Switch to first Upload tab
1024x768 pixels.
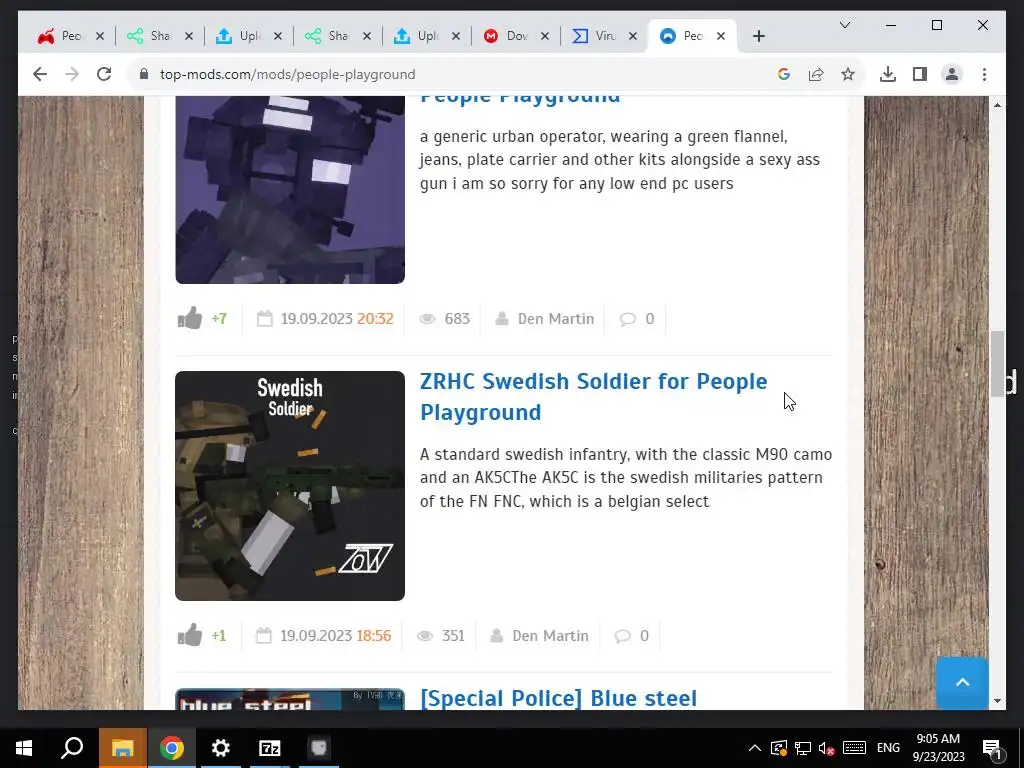tap(248, 36)
